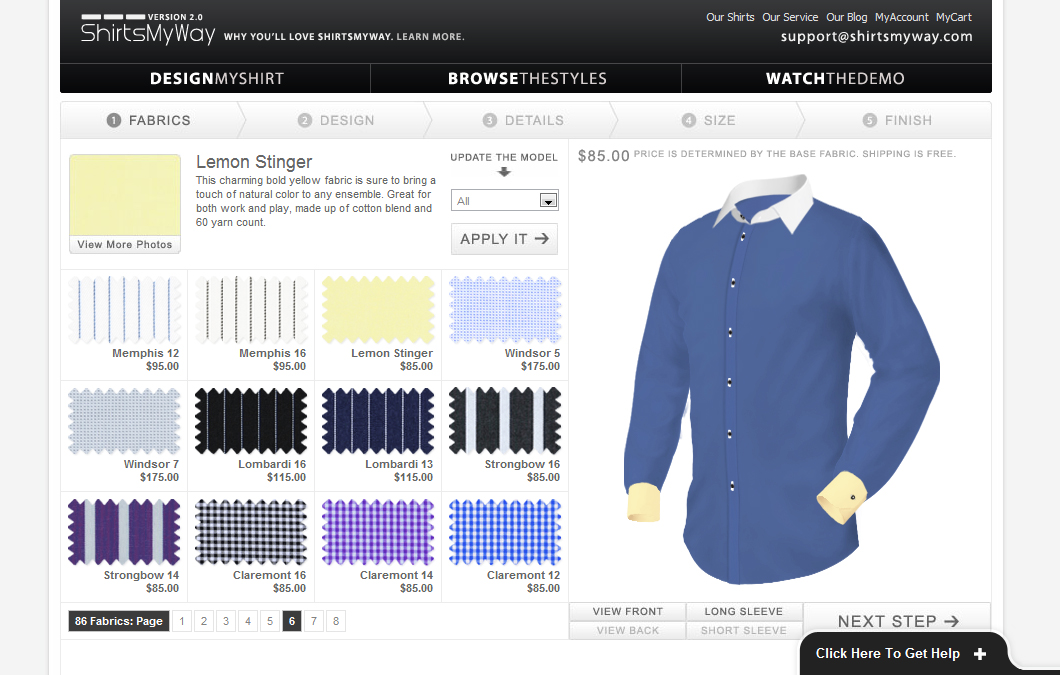Open Browse The Styles menu
The height and width of the screenshot is (675, 1060).
[526, 79]
